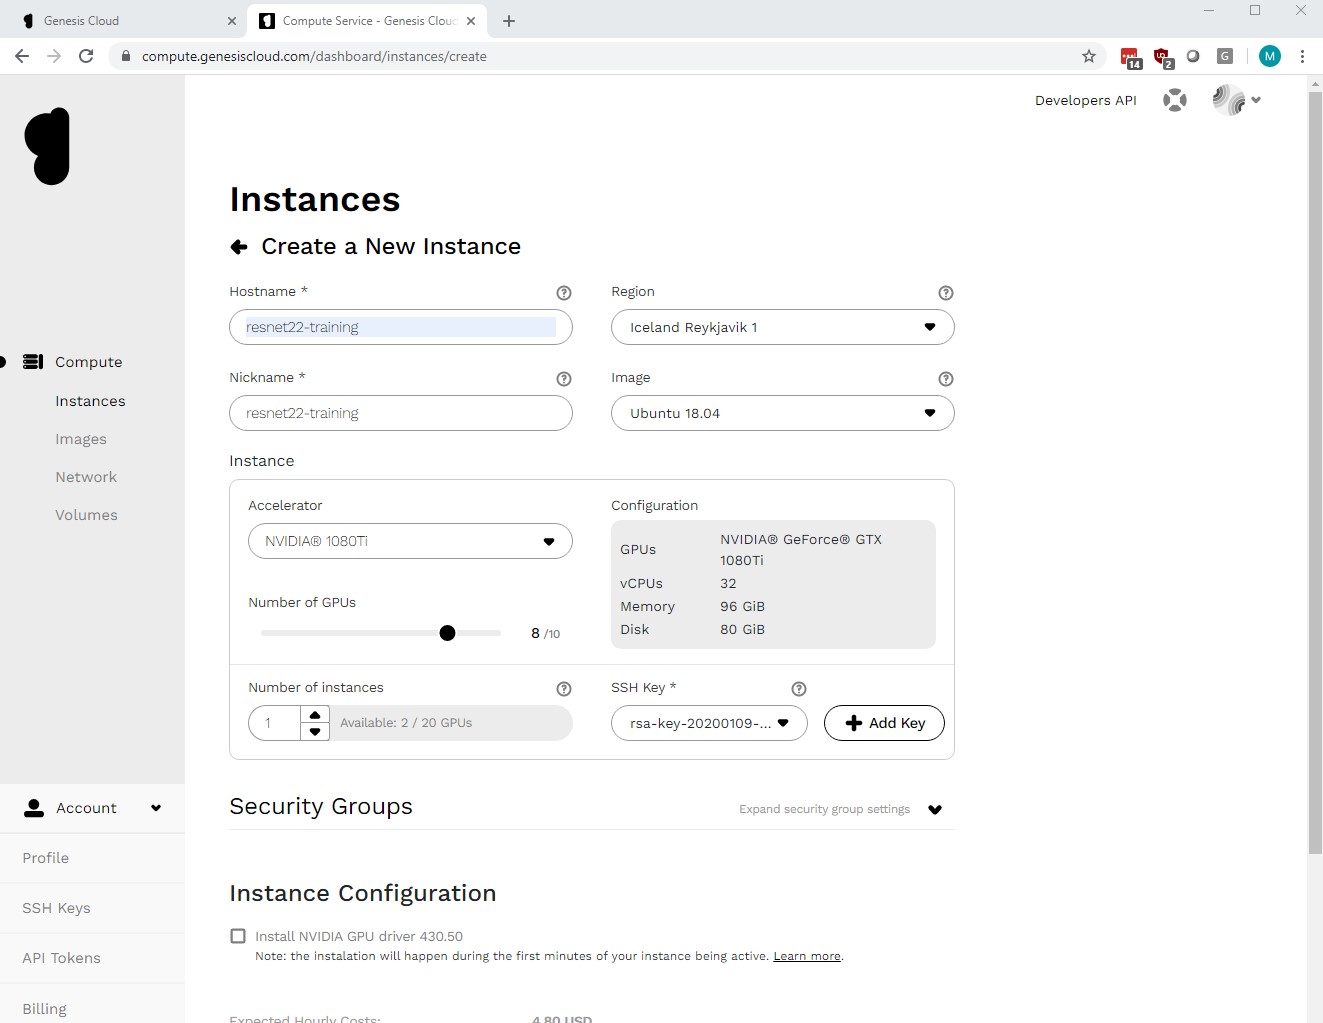The height and width of the screenshot is (1023, 1323).
Task: Click the Account person icon
Action: click(34, 808)
